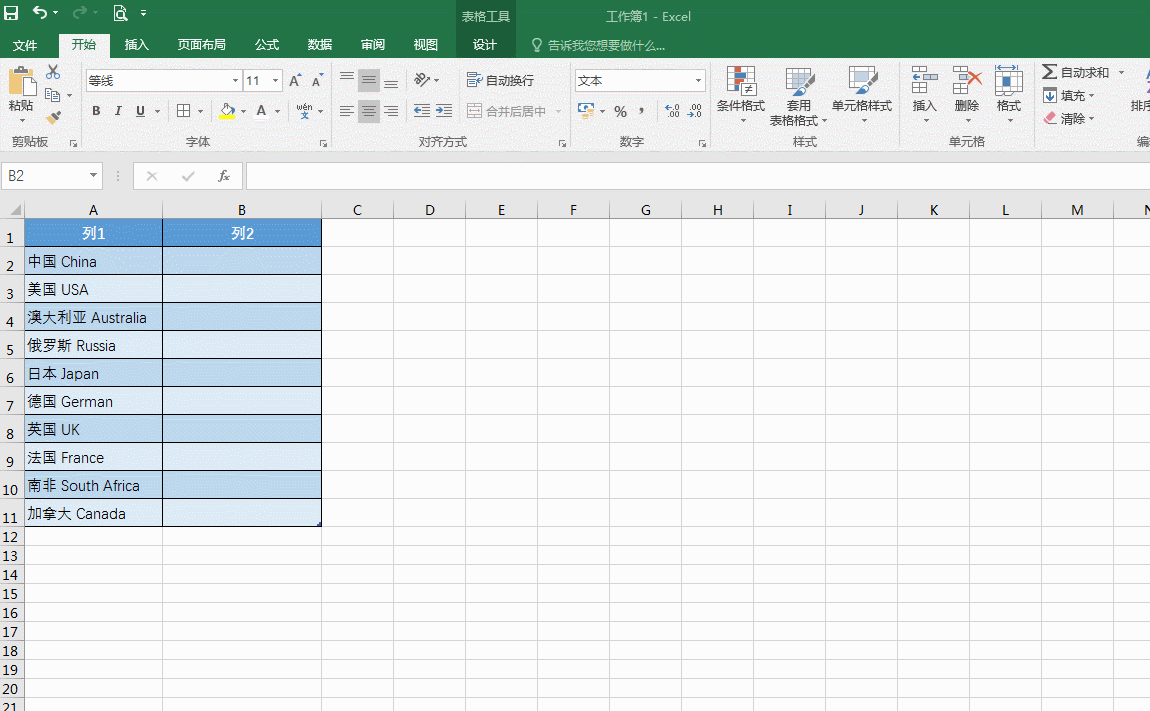Click the Increase Indent icon
This screenshot has height=711, width=1150.
(x=444, y=111)
